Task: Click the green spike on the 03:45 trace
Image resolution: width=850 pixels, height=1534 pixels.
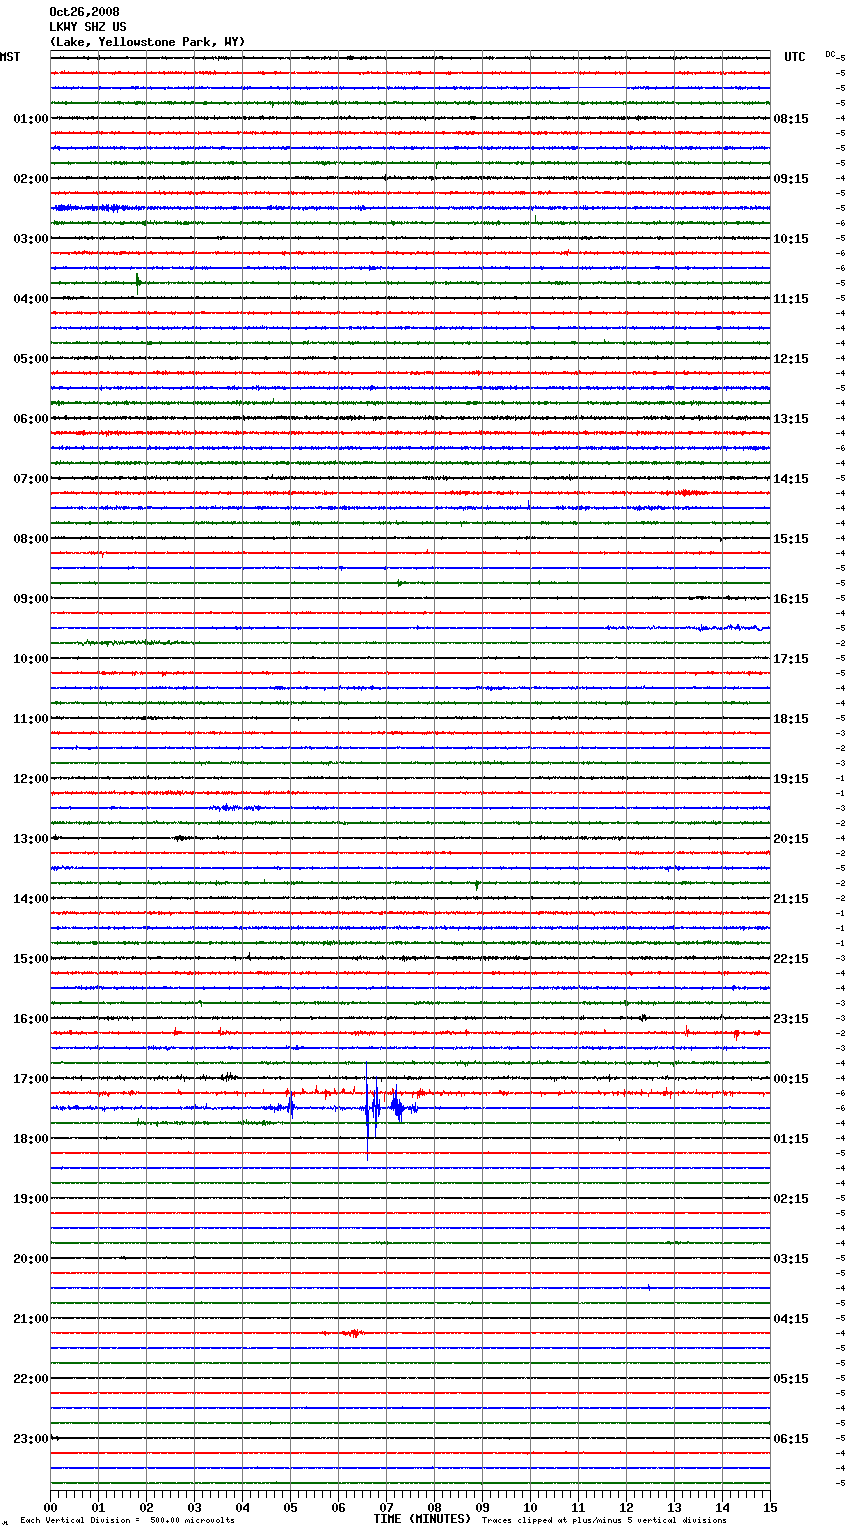Action: [x=138, y=281]
